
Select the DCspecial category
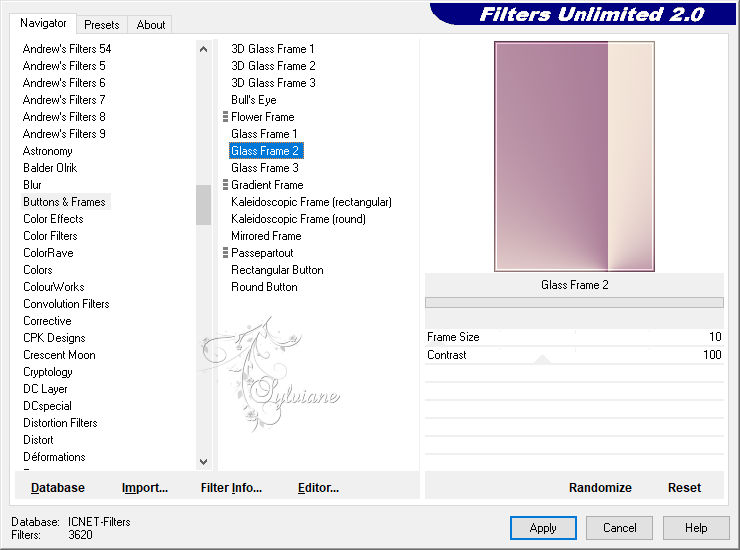tap(48, 406)
